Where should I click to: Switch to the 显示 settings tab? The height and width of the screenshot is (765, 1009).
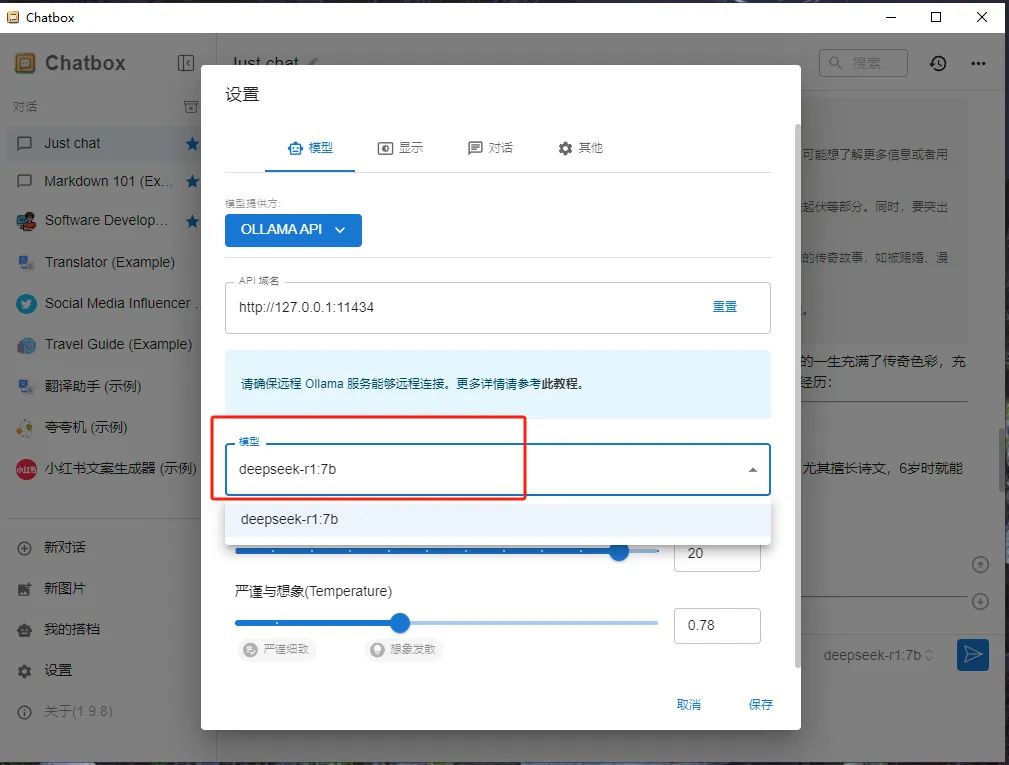pos(400,148)
